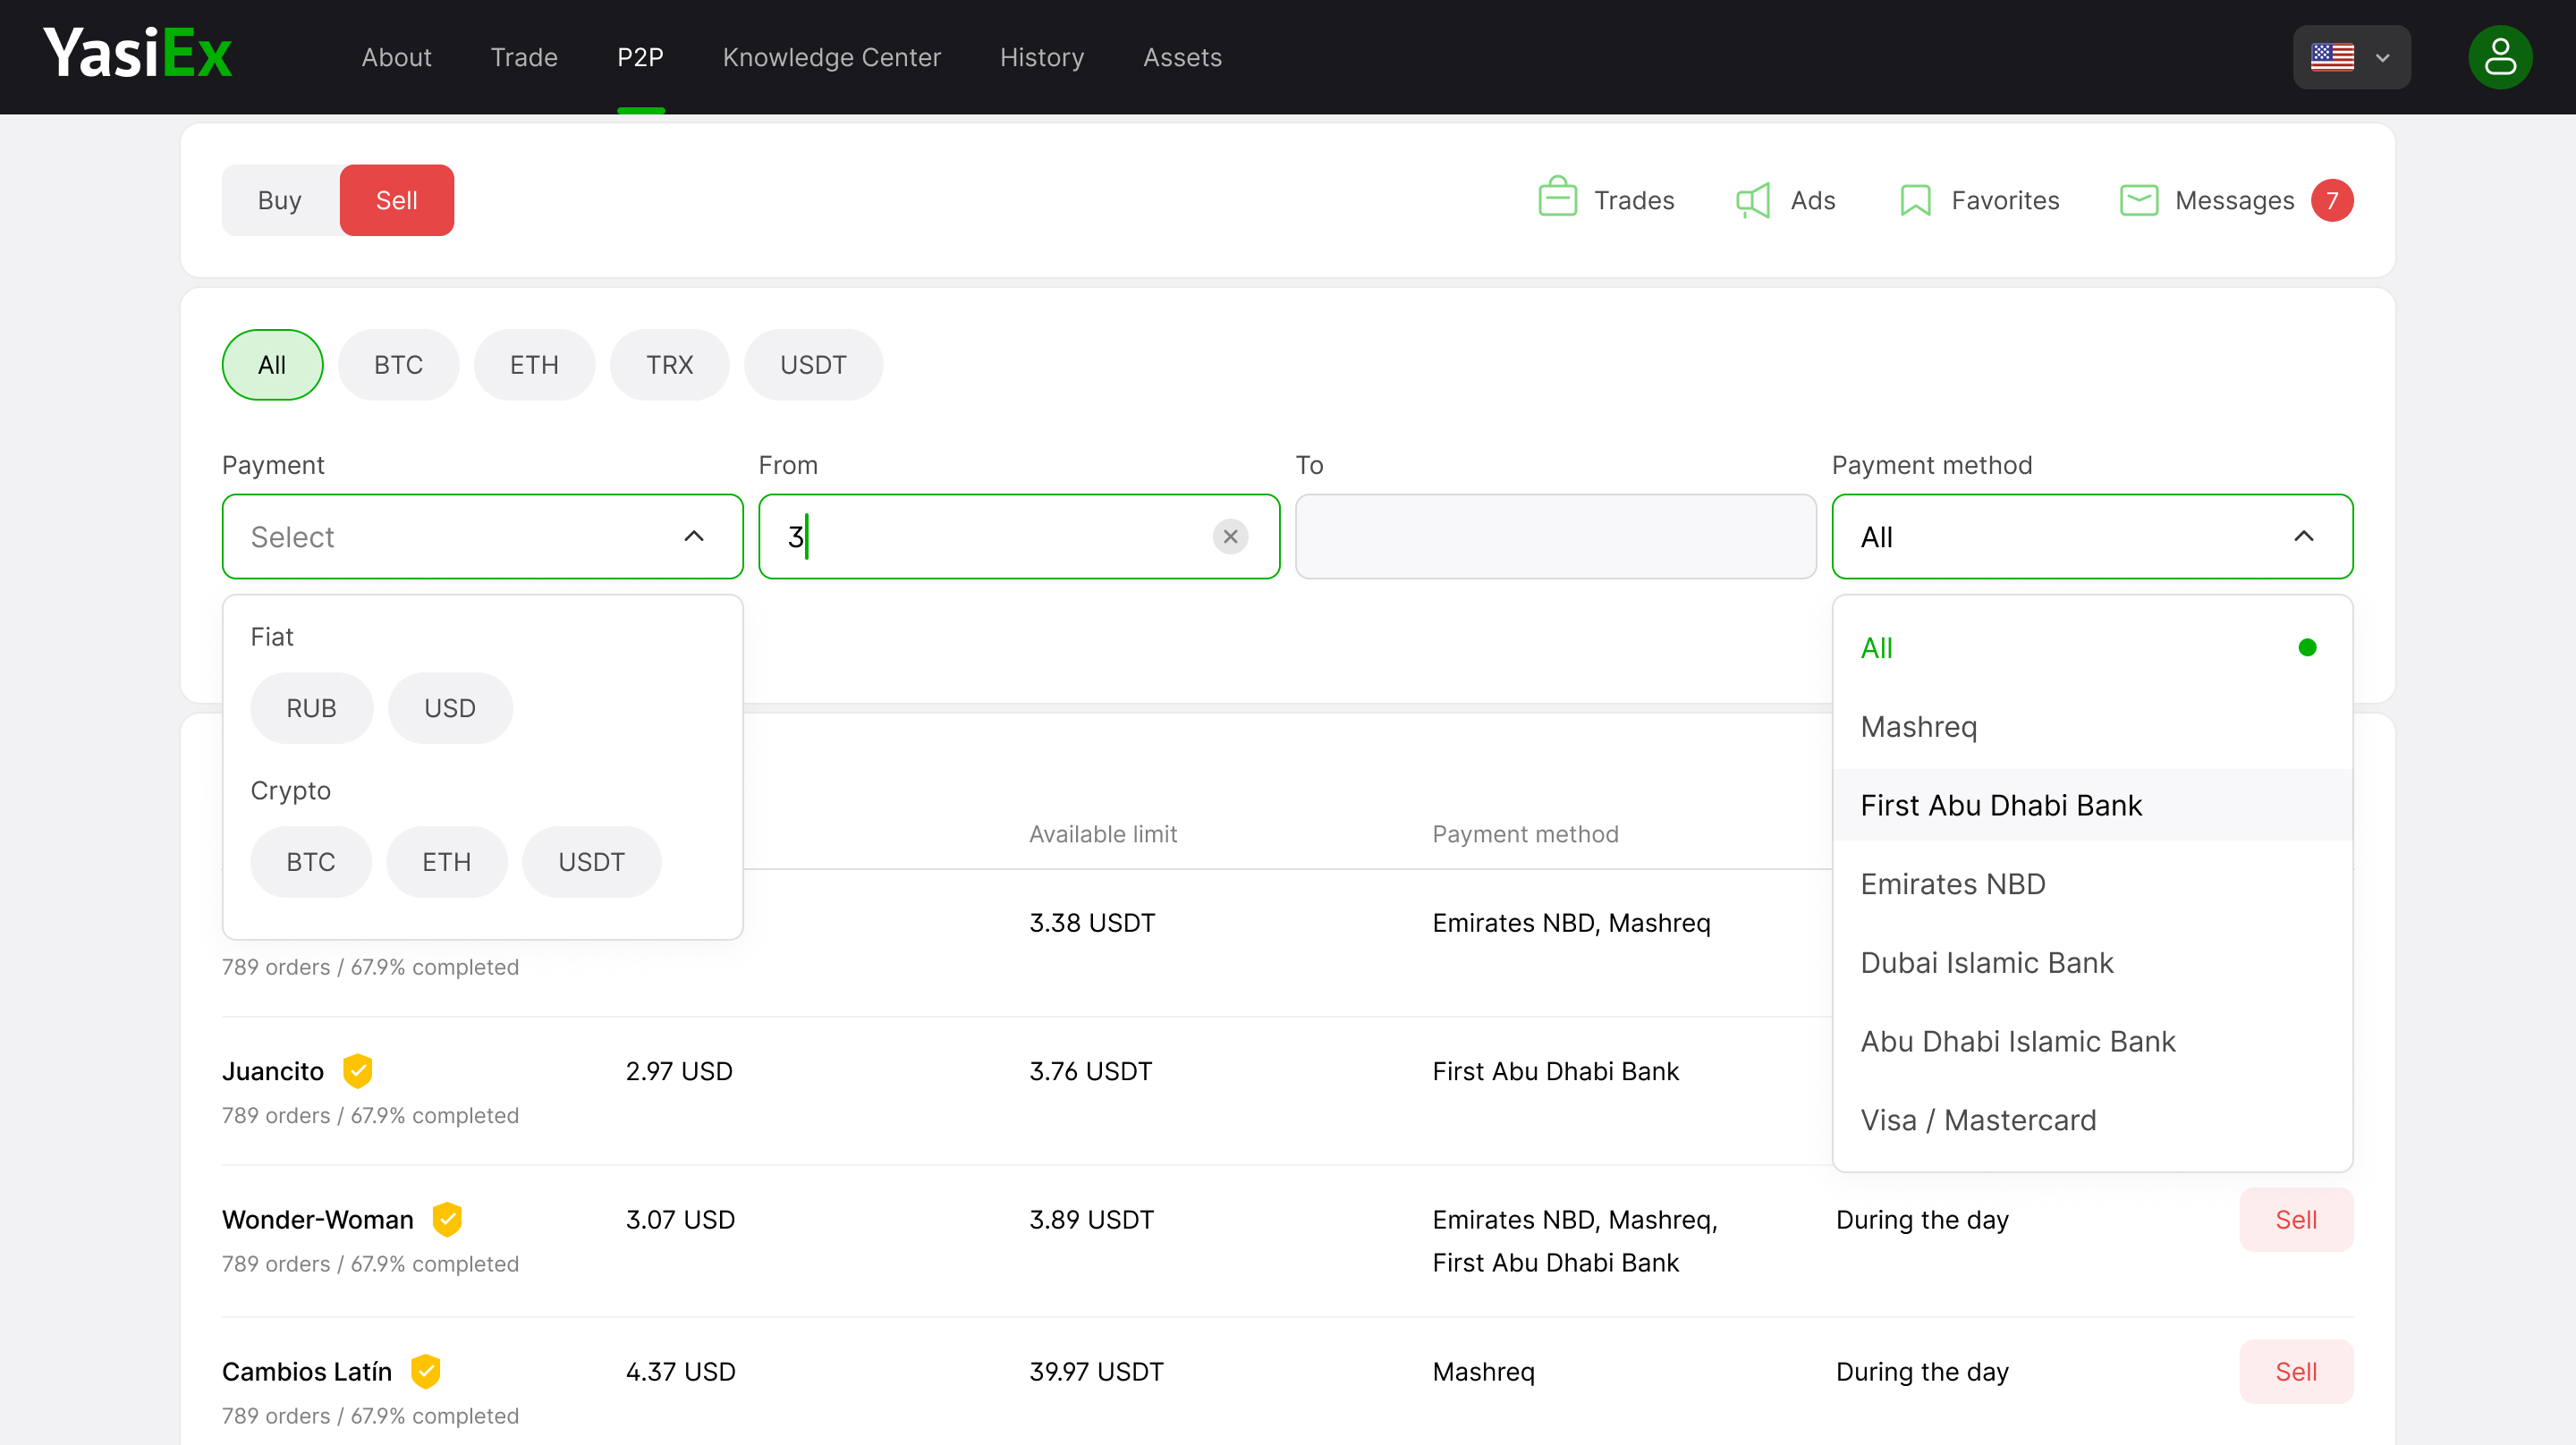2576x1445 pixels.
Task: Switch to the Buy toggle option
Action: coord(279,200)
